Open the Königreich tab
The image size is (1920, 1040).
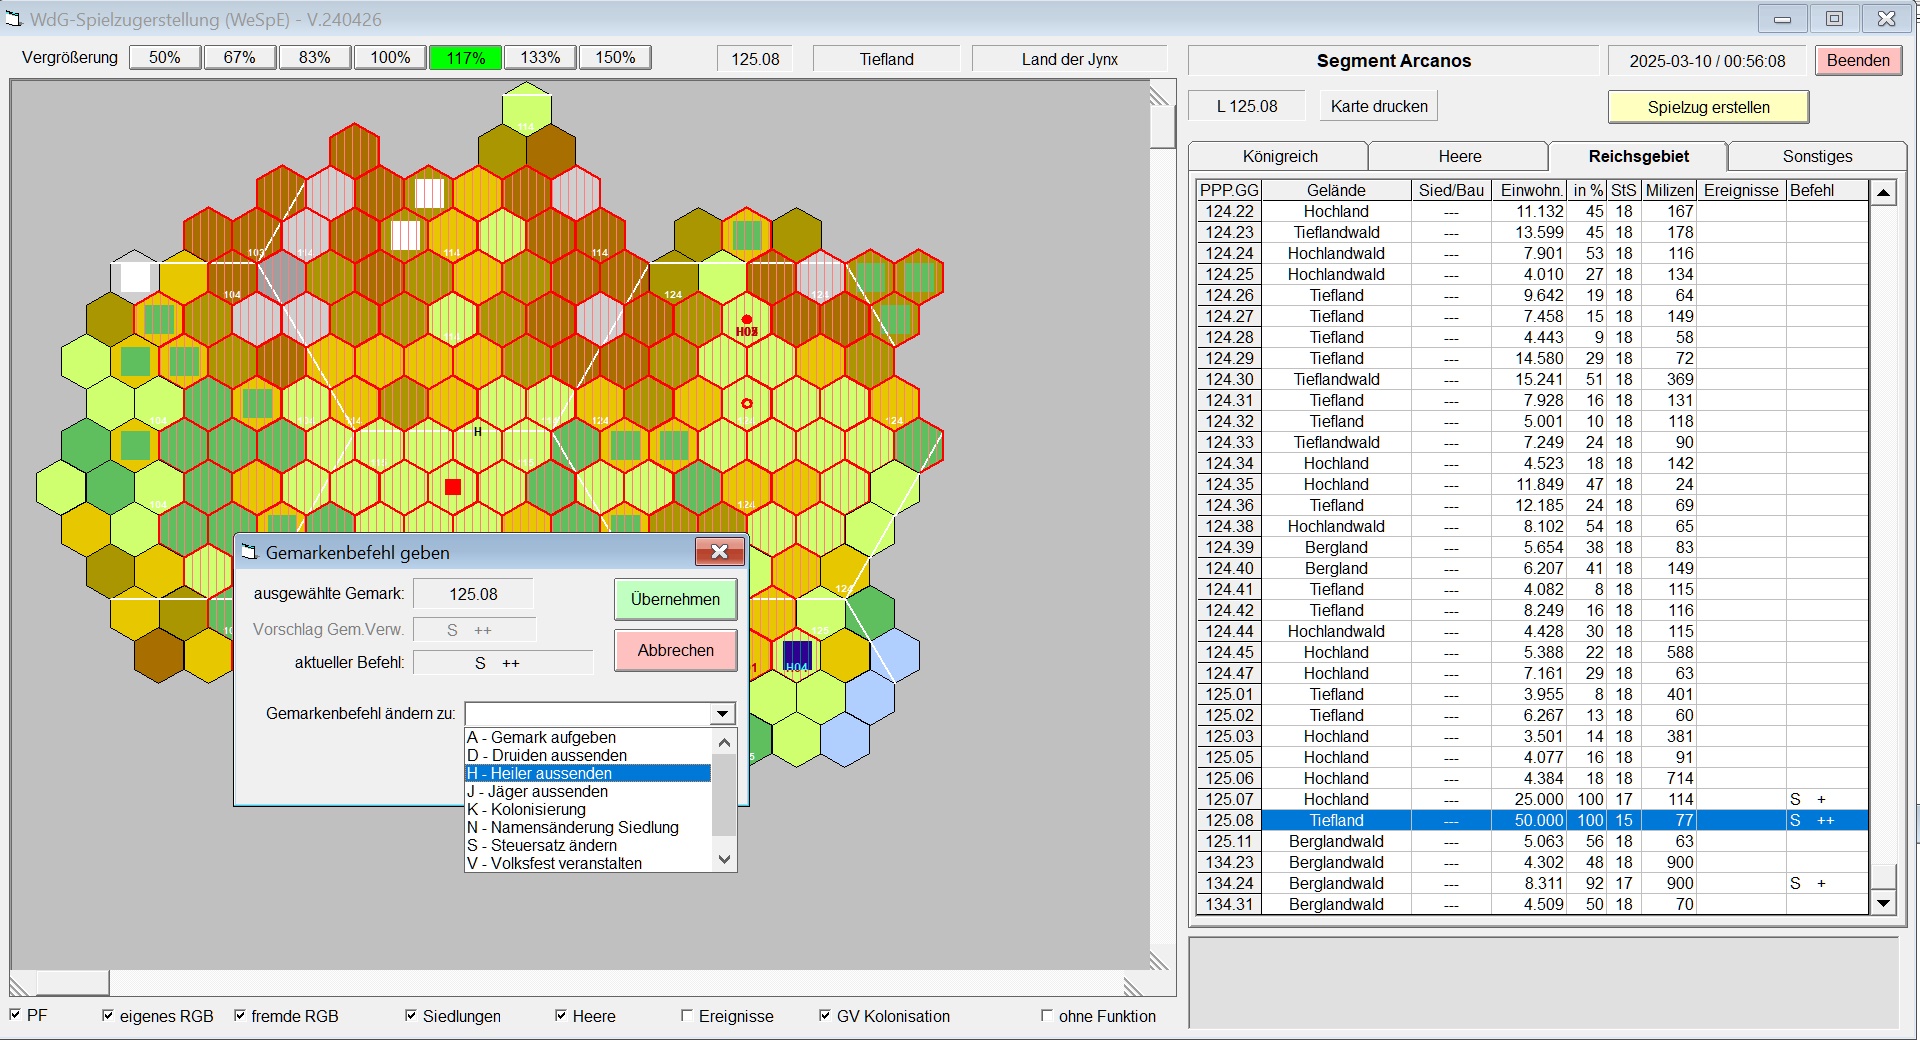[x=1280, y=156]
